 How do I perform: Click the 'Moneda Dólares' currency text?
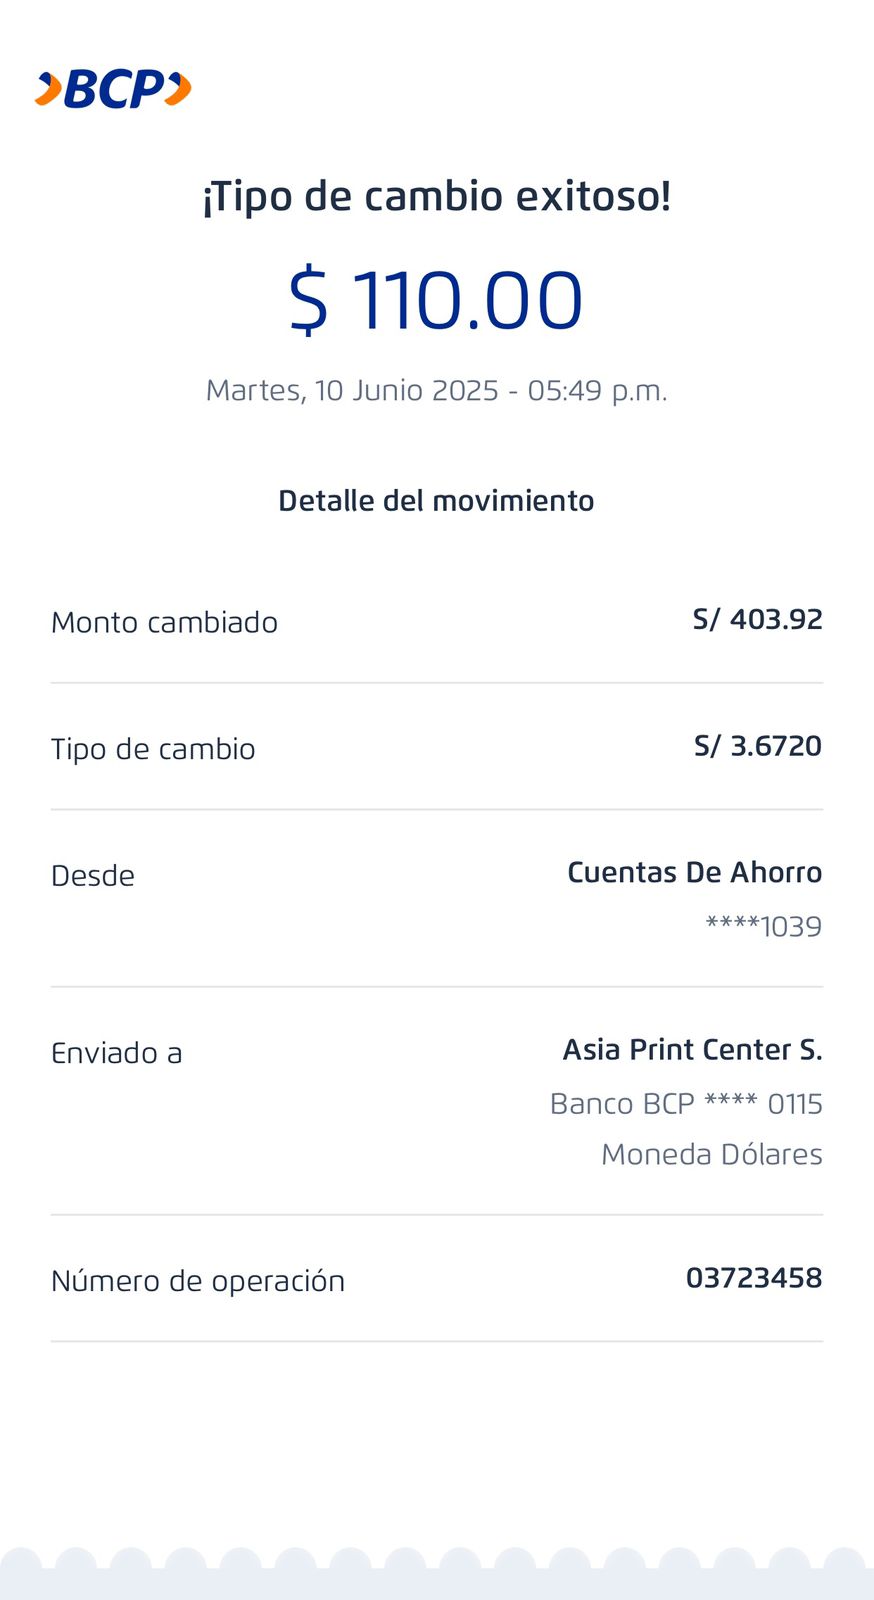coord(711,1154)
